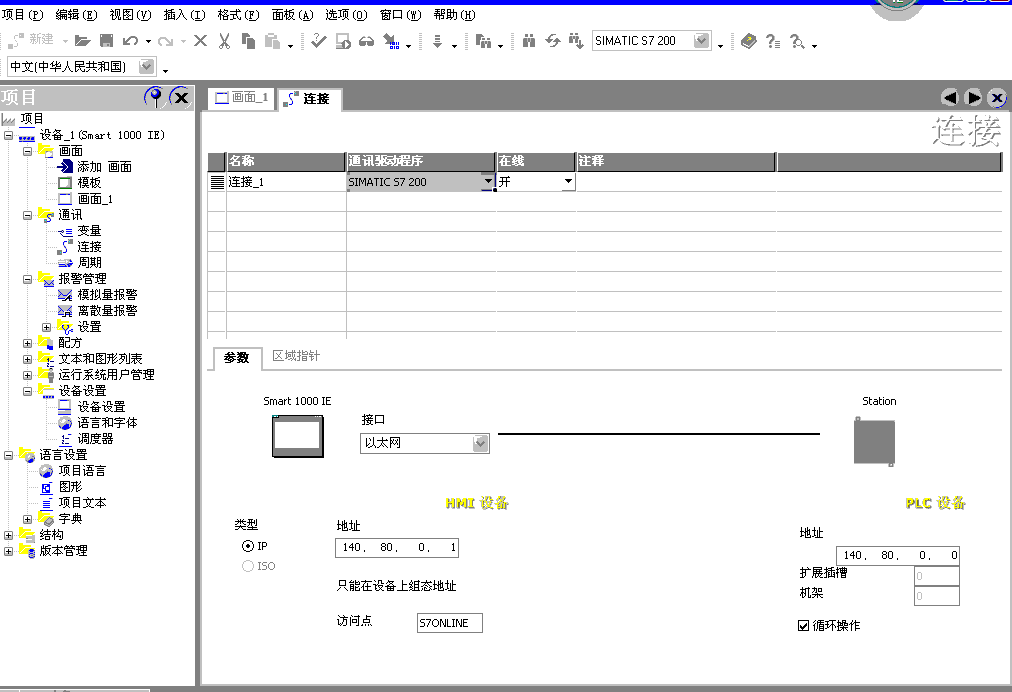The width and height of the screenshot is (1012, 692).
Task: Click the Paste clipboard icon
Action: (x=272, y=41)
